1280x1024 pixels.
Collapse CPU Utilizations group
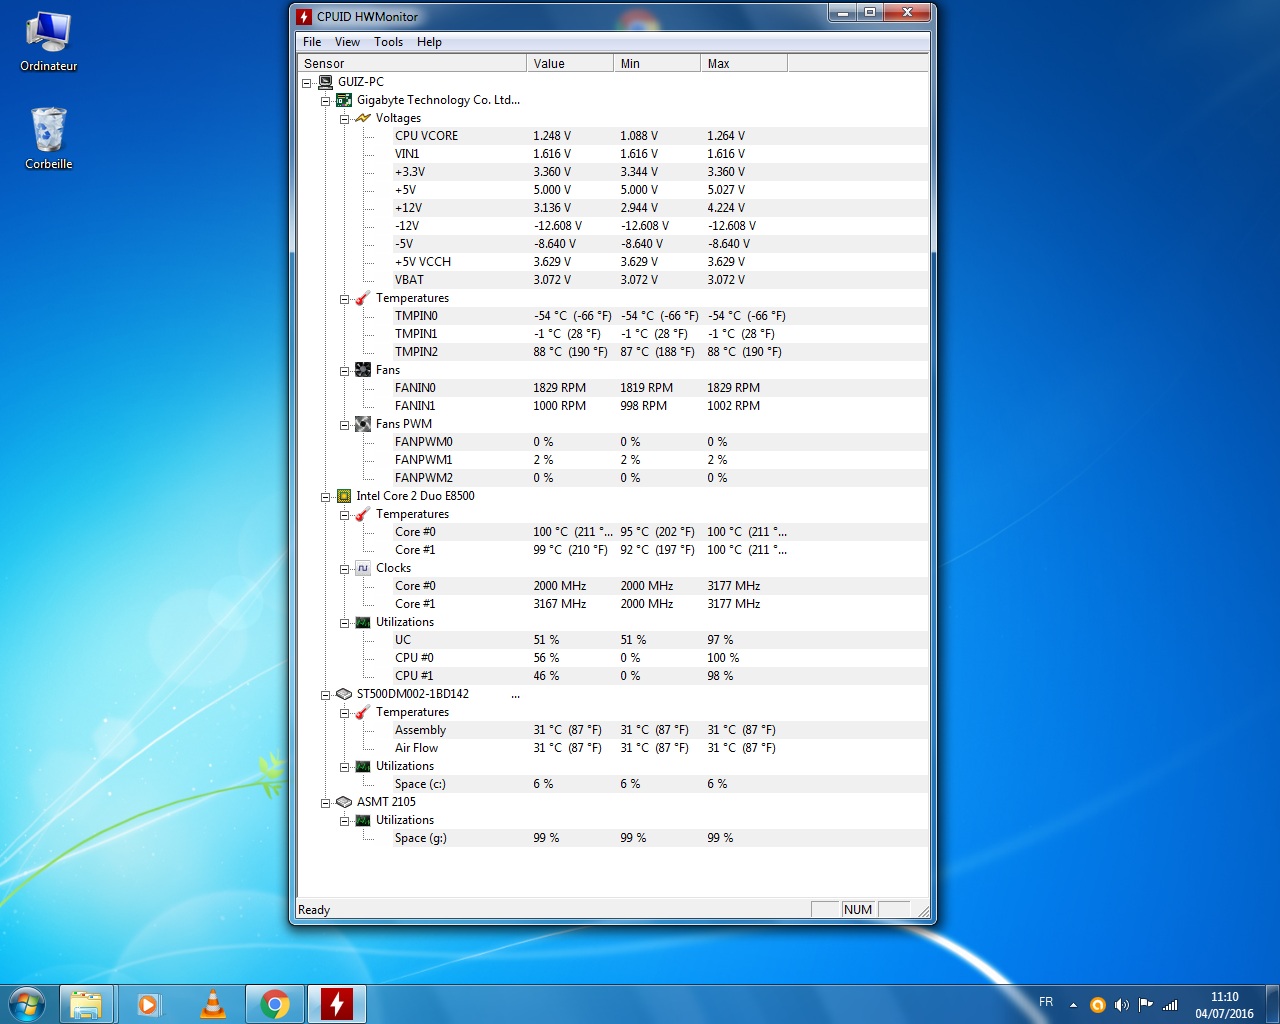tap(344, 623)
